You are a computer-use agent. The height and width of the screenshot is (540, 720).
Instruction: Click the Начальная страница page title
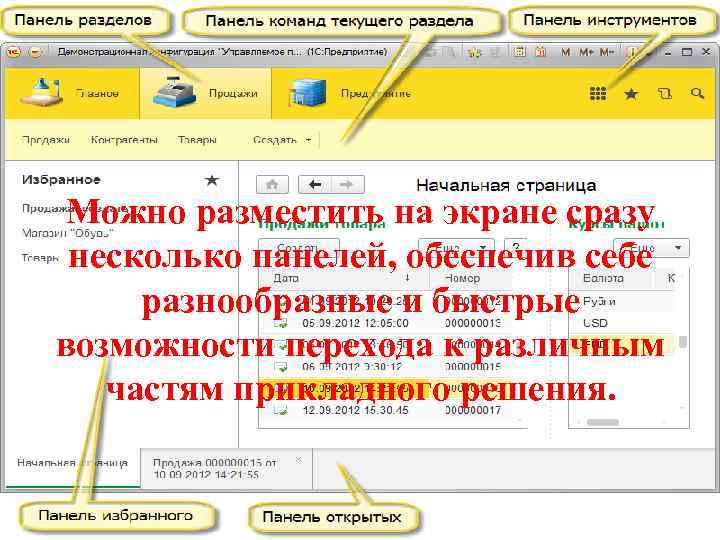(506, 186)
